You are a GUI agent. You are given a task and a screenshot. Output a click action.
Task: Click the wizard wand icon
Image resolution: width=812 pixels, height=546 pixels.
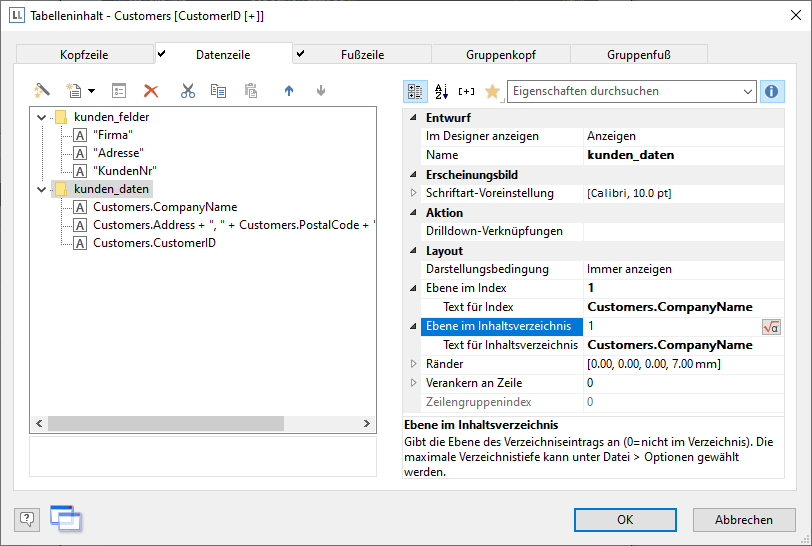click(41, 91)
